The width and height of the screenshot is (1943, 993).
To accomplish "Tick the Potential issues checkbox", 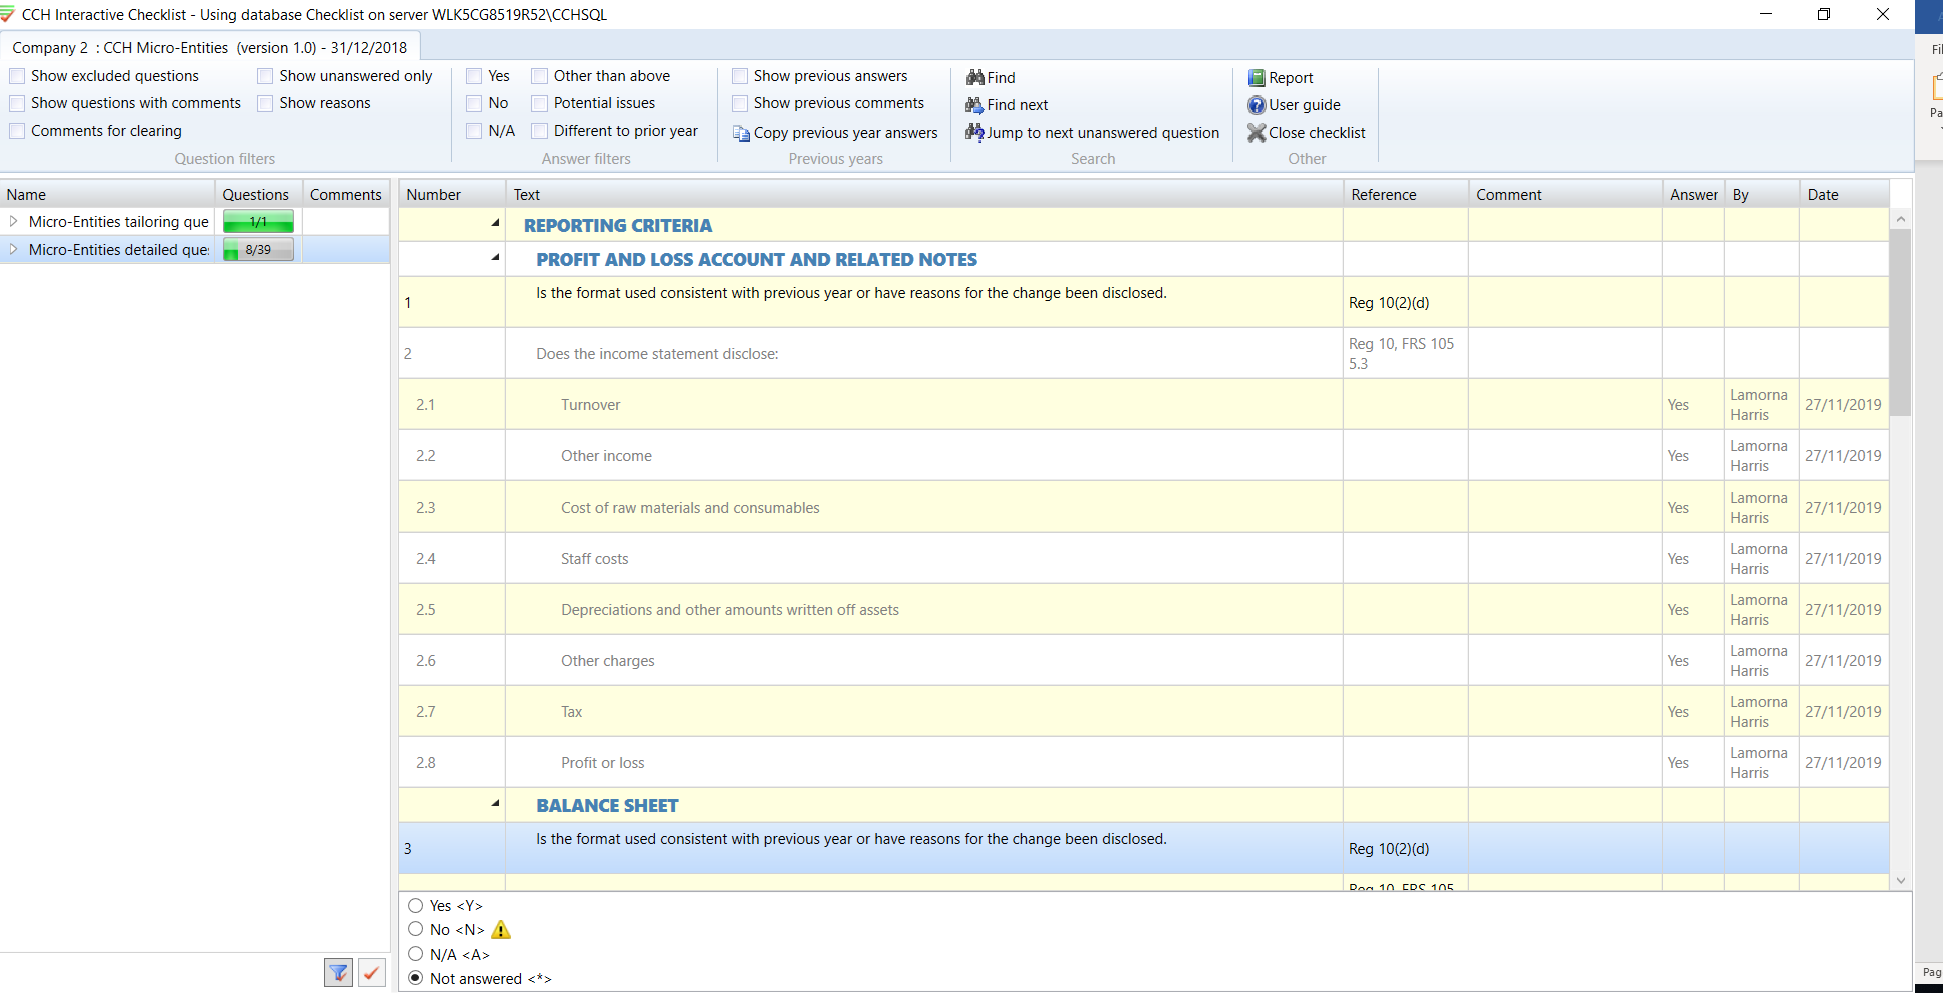I will tap(540, 103).
